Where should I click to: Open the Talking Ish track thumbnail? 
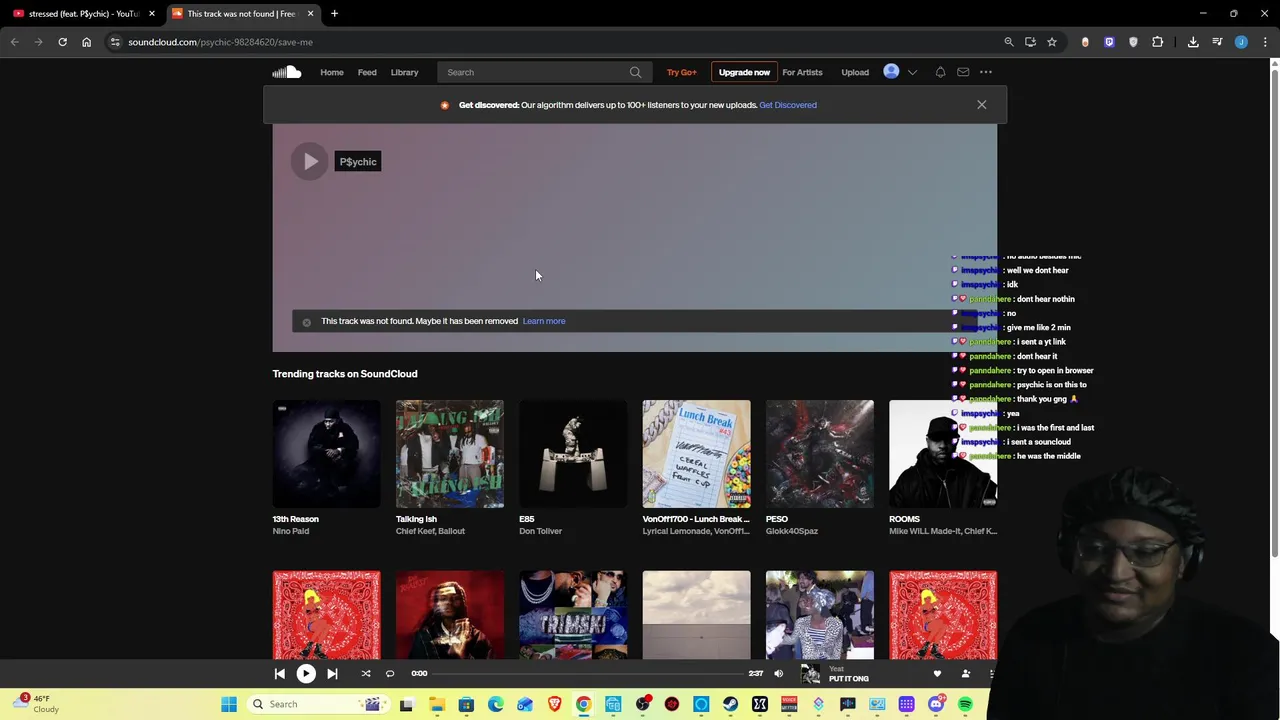click(450, 454)
